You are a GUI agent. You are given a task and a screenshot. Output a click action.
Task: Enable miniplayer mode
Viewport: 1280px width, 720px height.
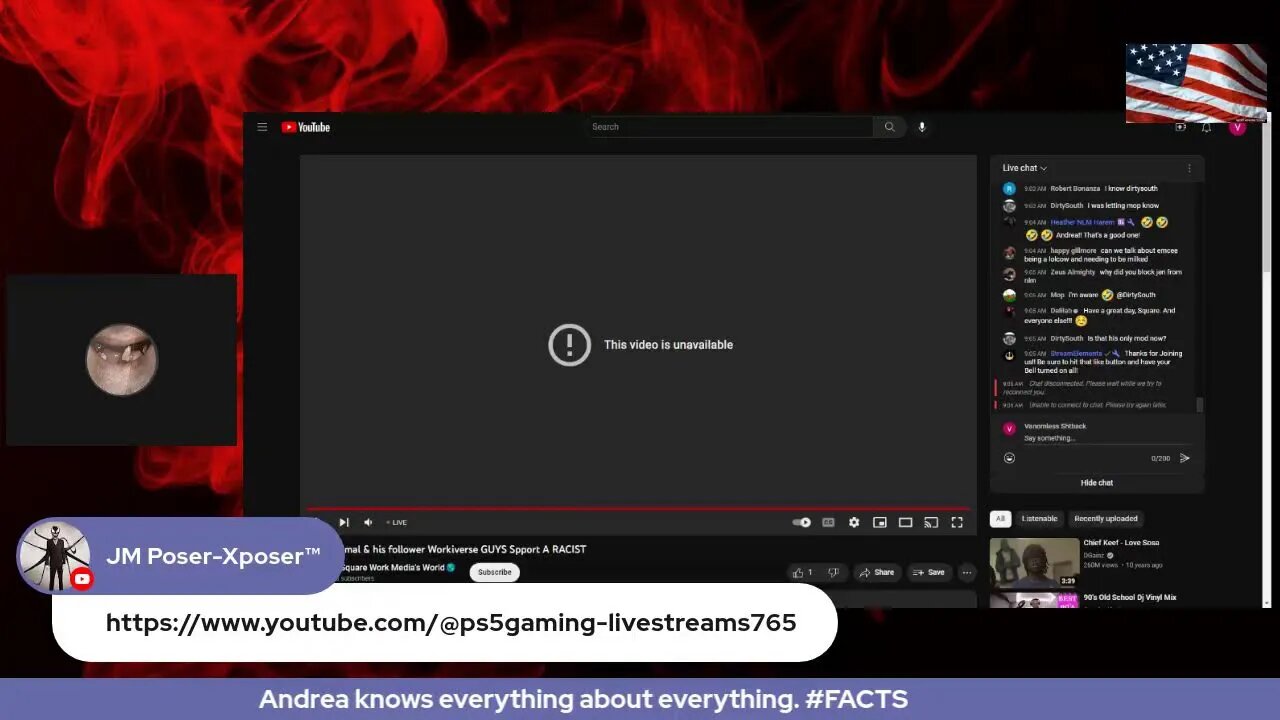pos(880,522)
